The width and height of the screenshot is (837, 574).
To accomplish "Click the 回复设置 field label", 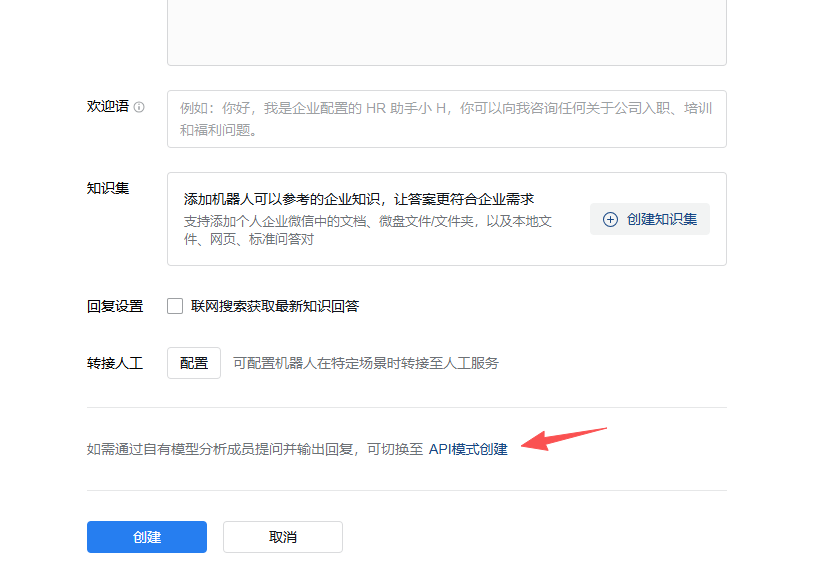I will tap(115, 306).
